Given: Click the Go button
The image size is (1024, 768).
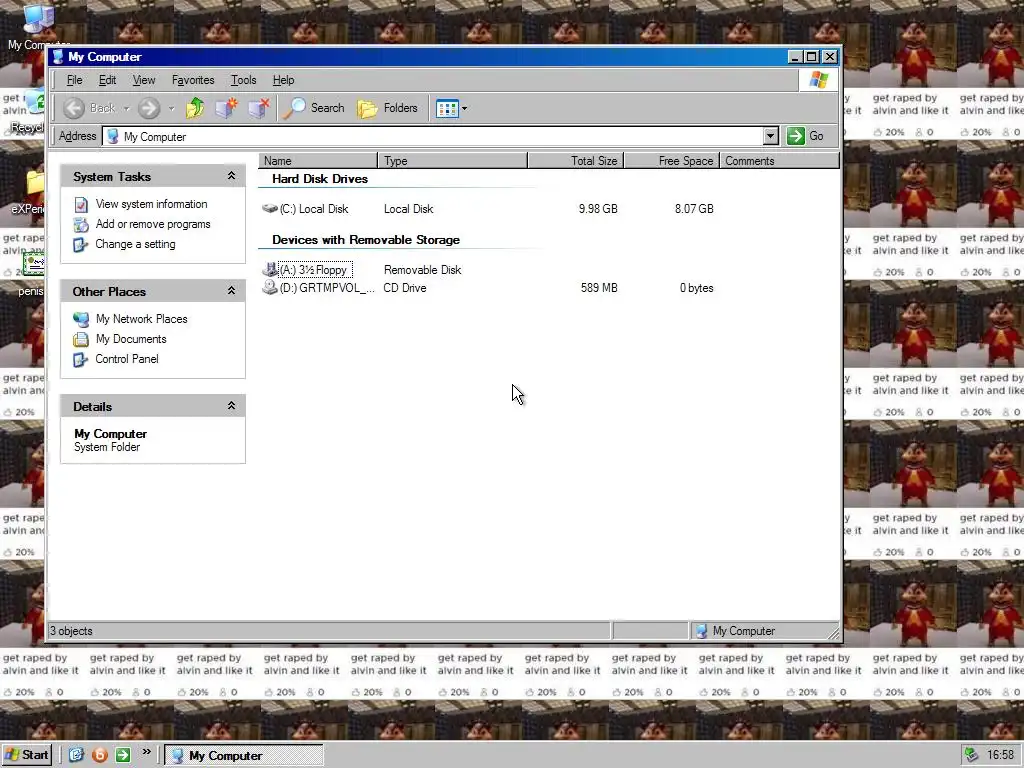Looking at the screenshot, I should [805, 136].
